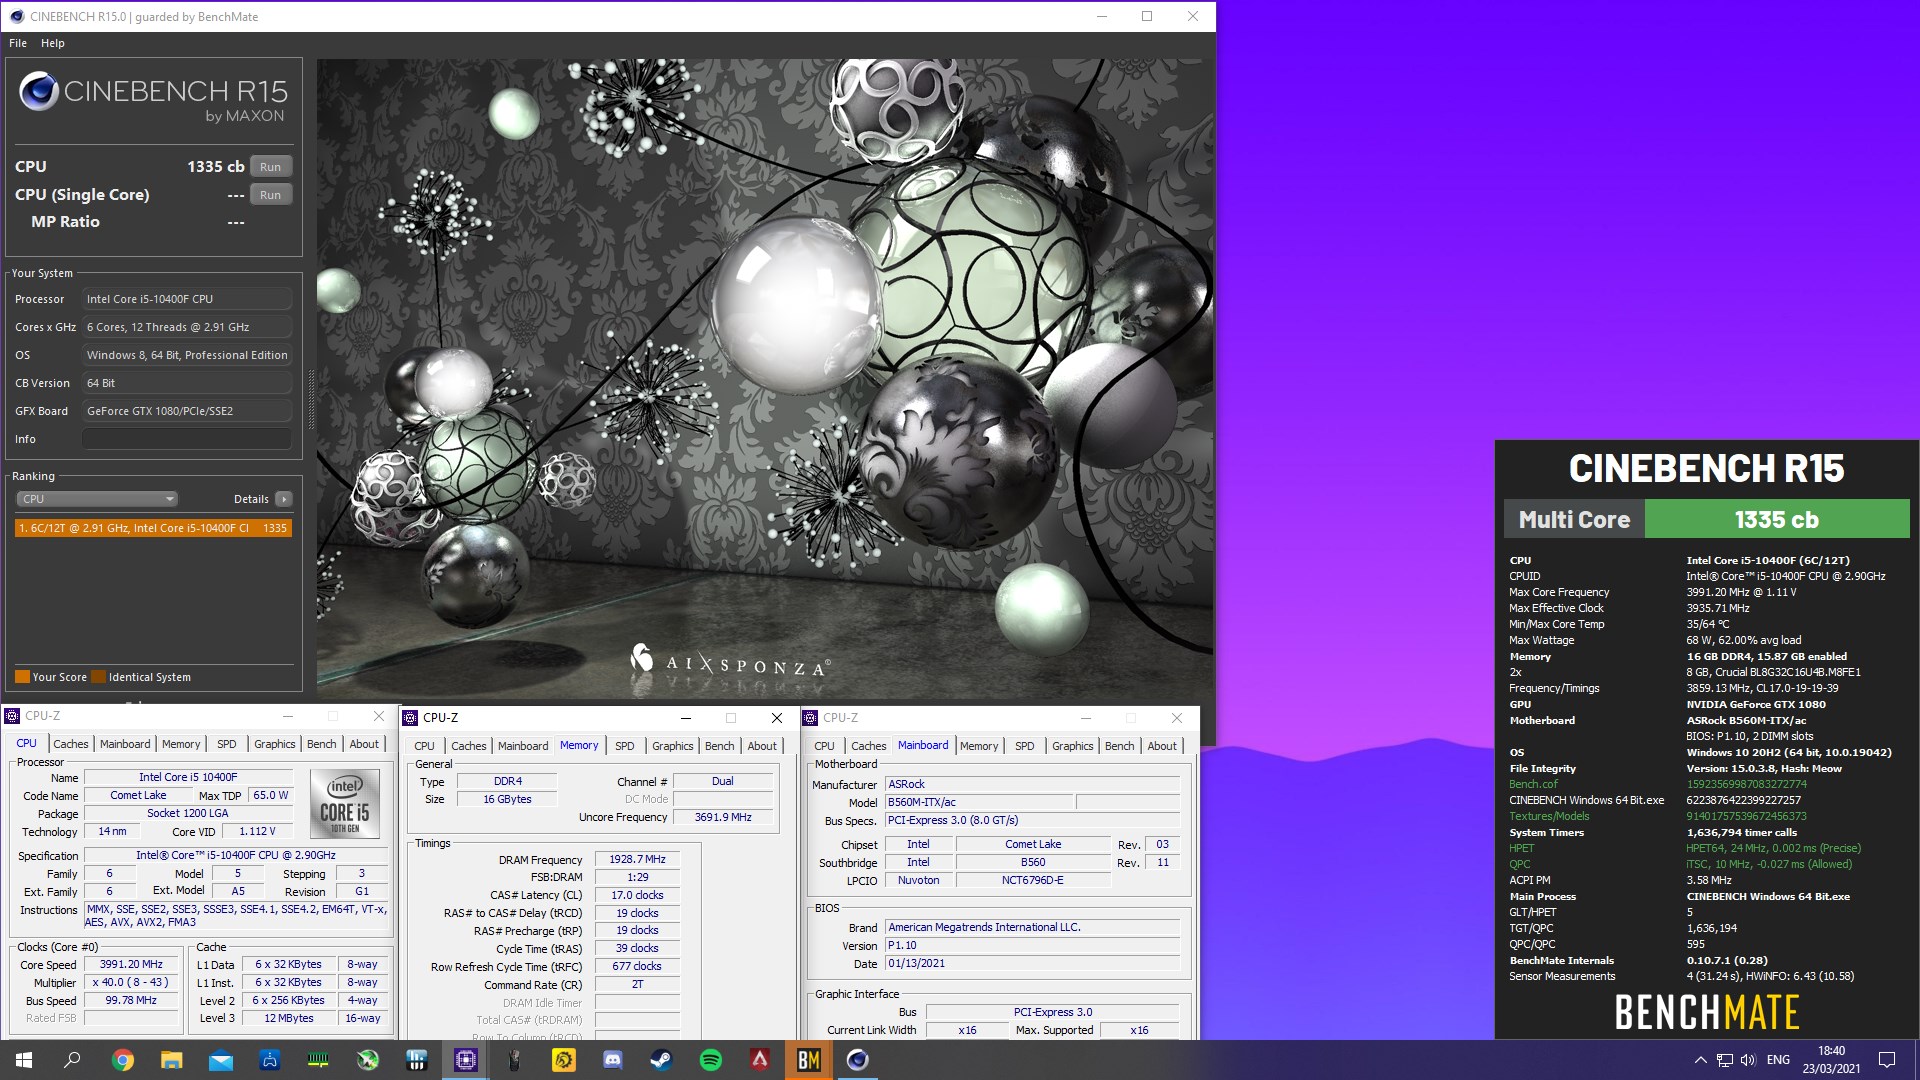Image resolution: width=1920 pixels, height=1080 pixels.
Task: Open the Windows Start menu
Action: (24, 1060)
